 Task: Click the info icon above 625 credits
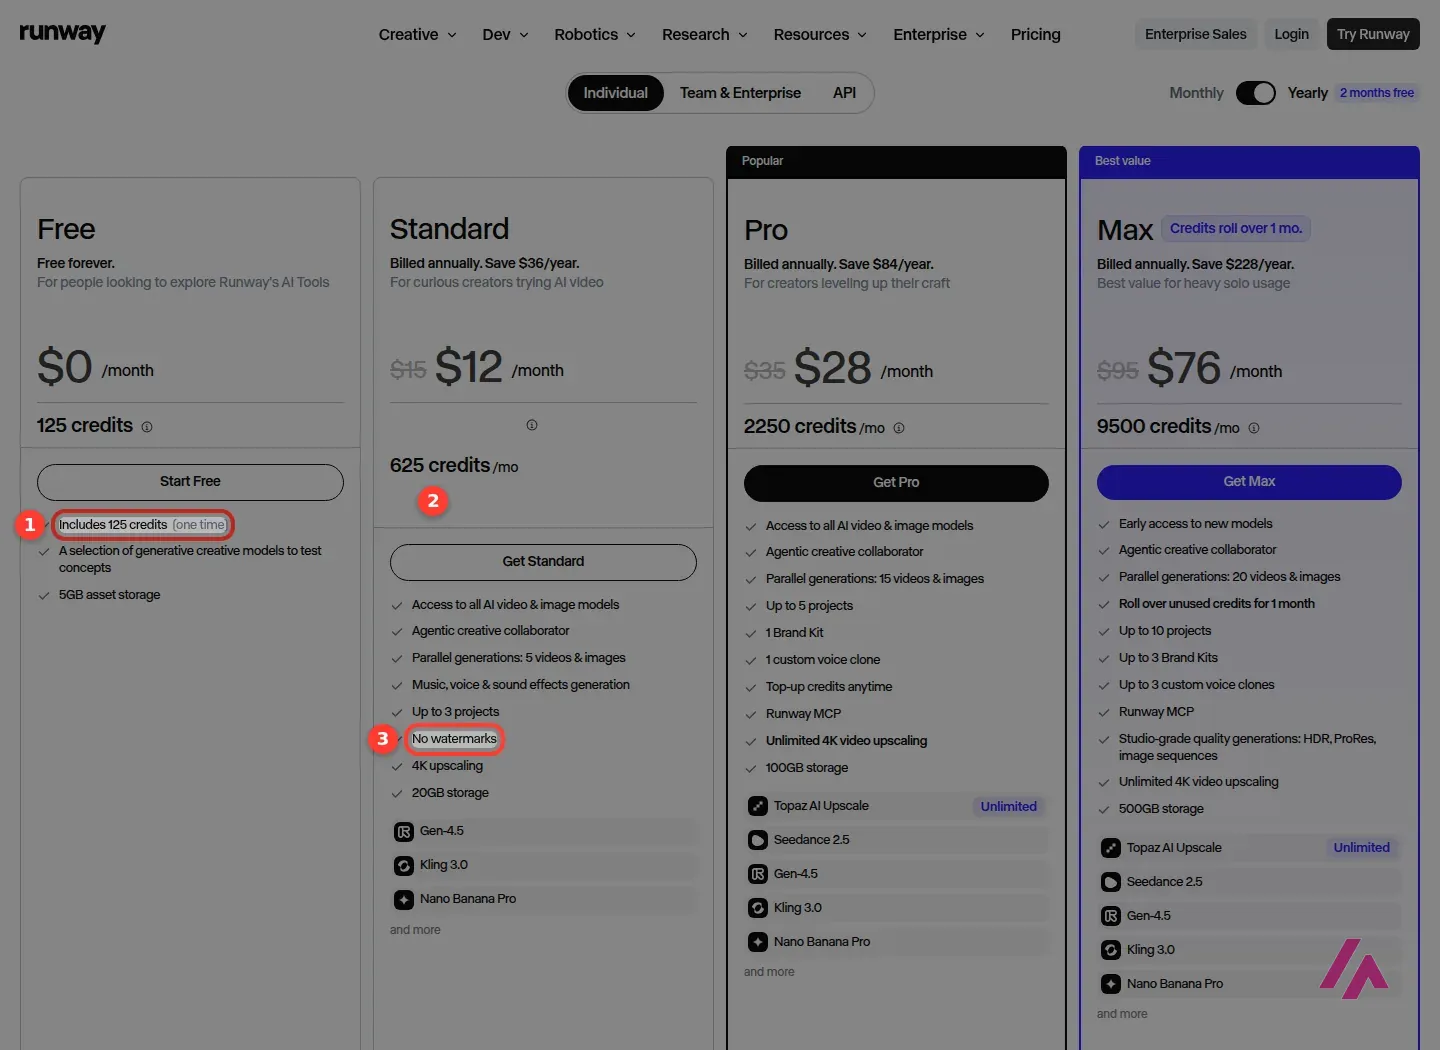(532, 425)
